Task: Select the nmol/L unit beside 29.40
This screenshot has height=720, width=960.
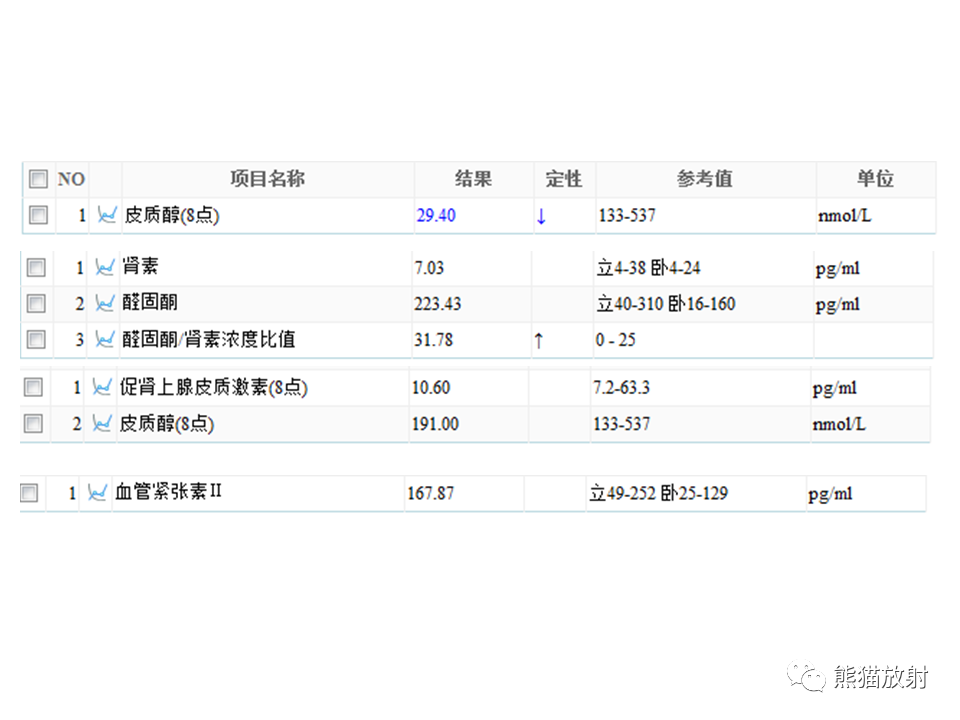Action: coord(845,216)
